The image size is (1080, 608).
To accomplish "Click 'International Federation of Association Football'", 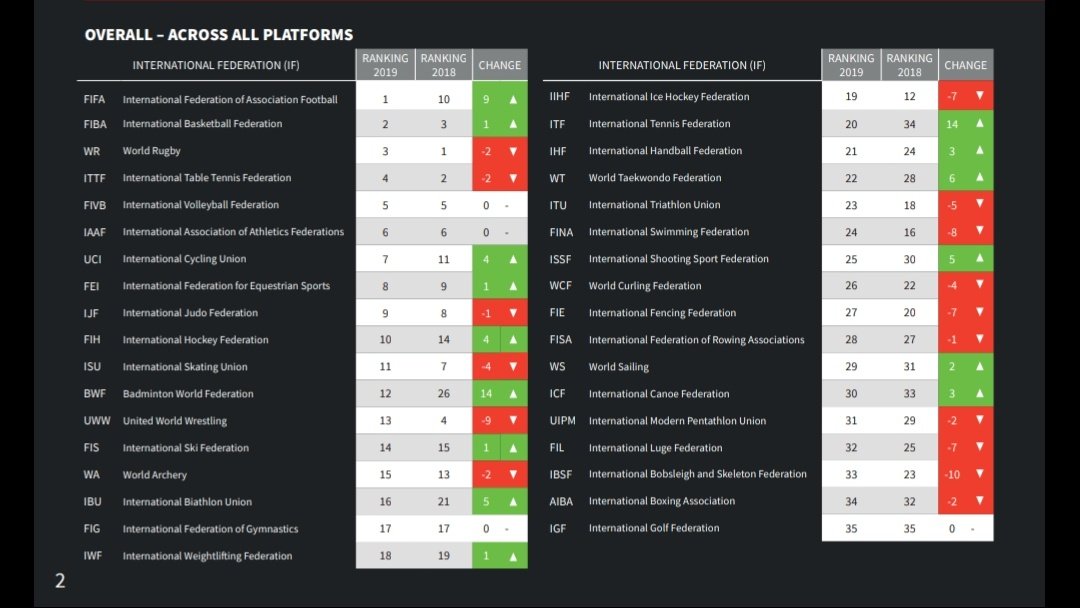I will coord(230,99).
